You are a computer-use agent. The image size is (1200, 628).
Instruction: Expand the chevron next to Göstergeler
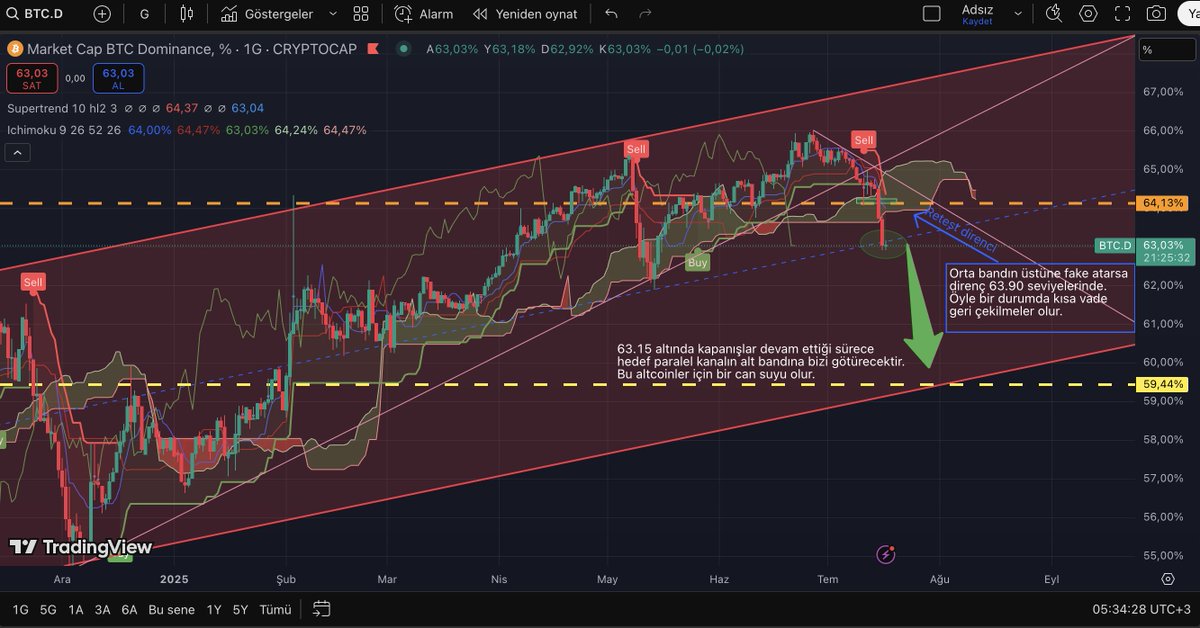click(x=332, y=14)
